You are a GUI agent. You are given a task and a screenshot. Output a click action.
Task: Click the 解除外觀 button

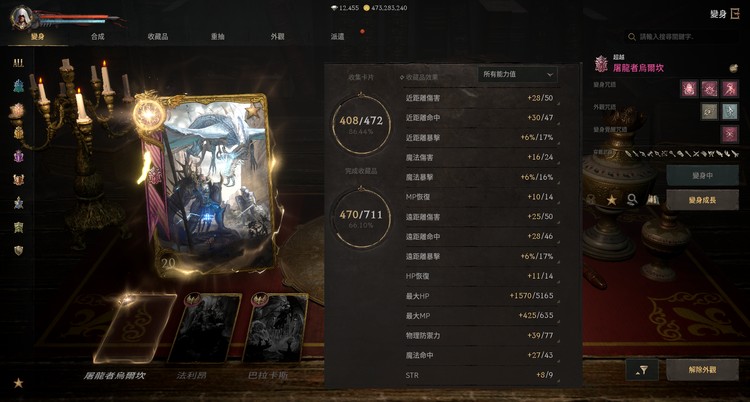coord(702,369)
